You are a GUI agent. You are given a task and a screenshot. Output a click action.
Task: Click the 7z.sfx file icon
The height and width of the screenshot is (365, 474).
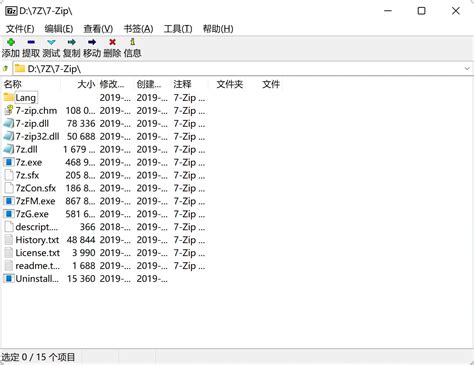tap(9, 175)
